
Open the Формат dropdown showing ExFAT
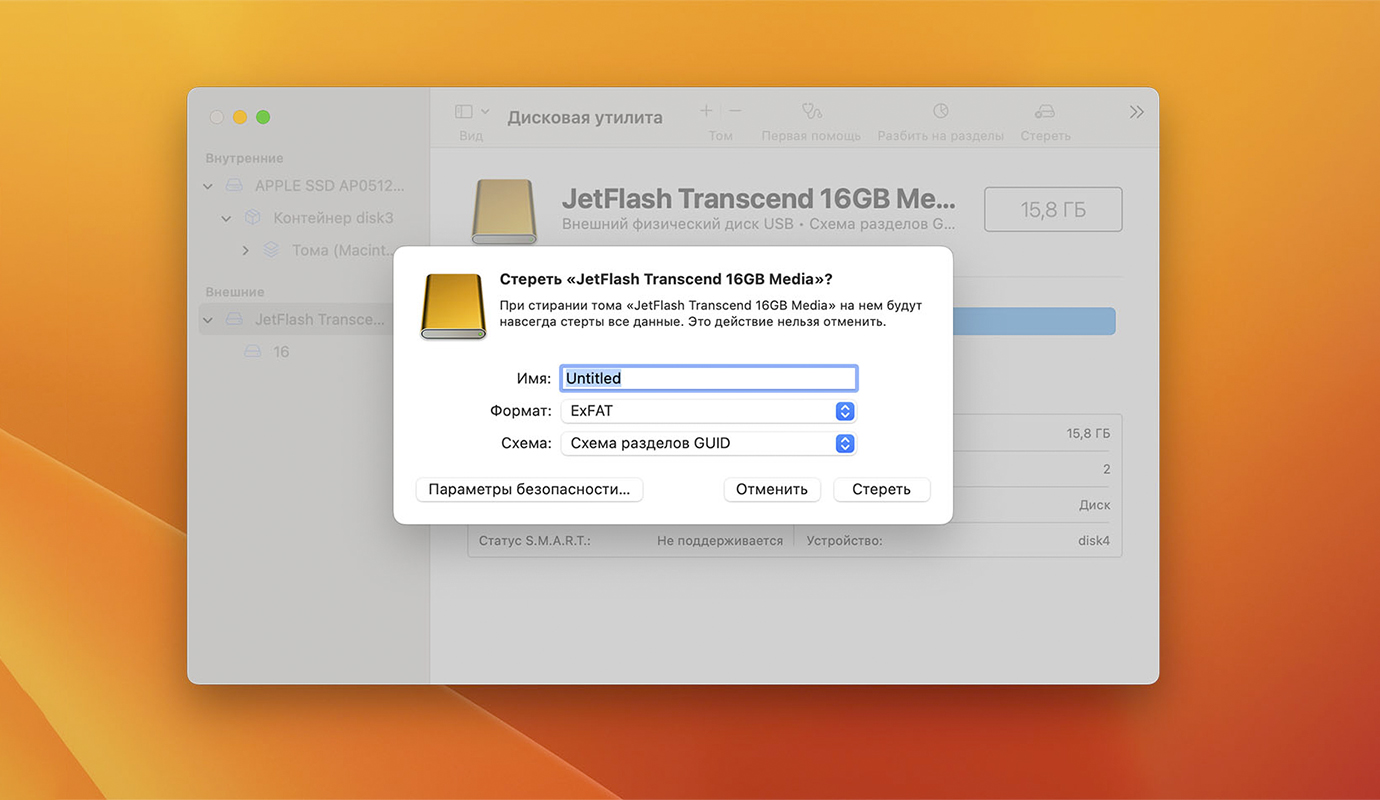pos(709,411)
